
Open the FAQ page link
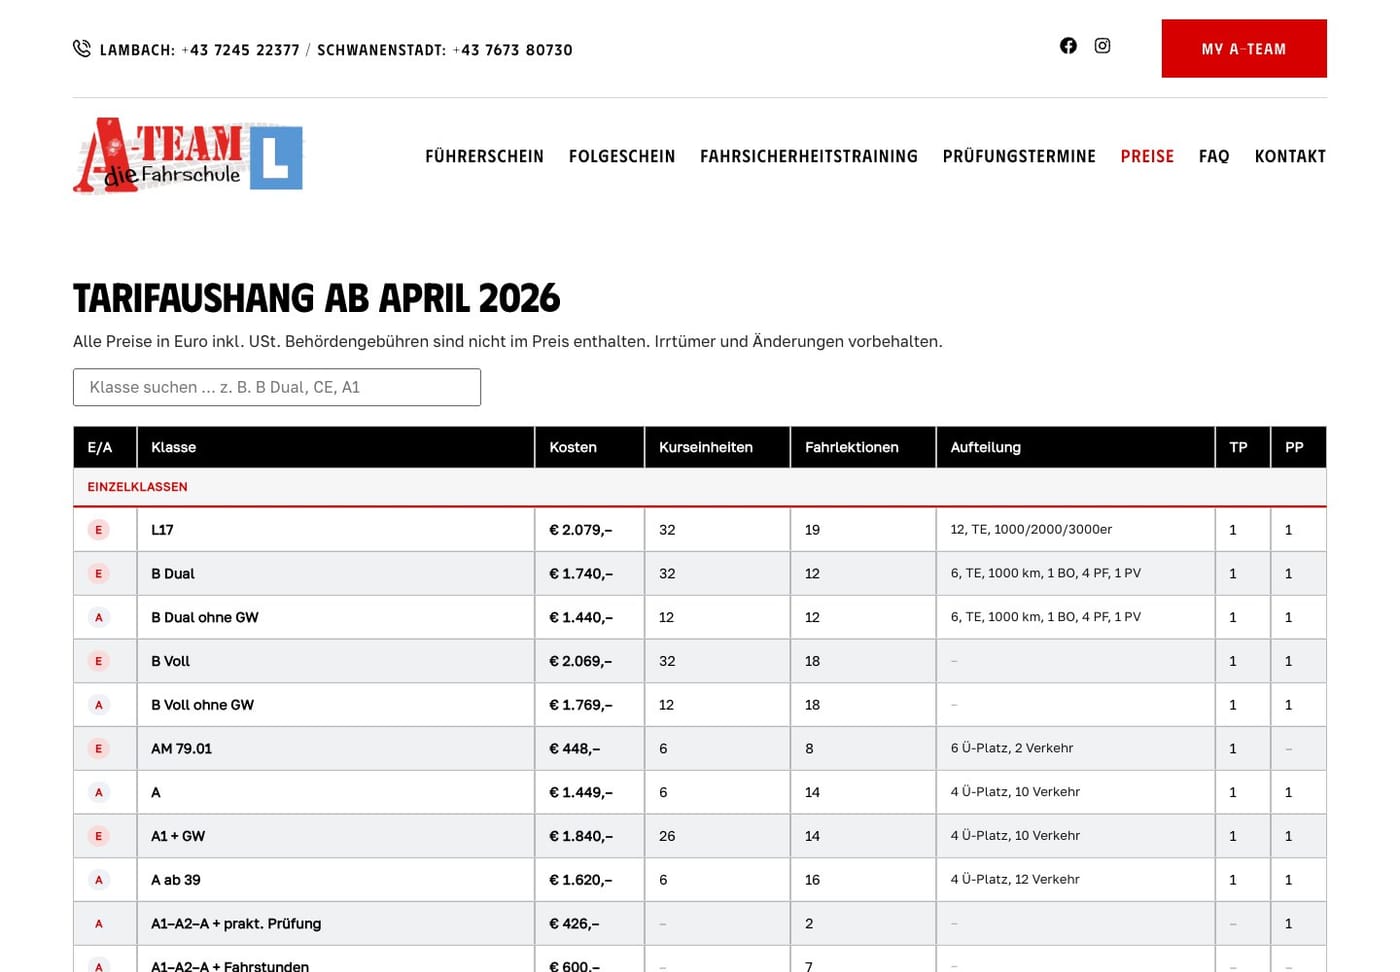(1214, 156)
